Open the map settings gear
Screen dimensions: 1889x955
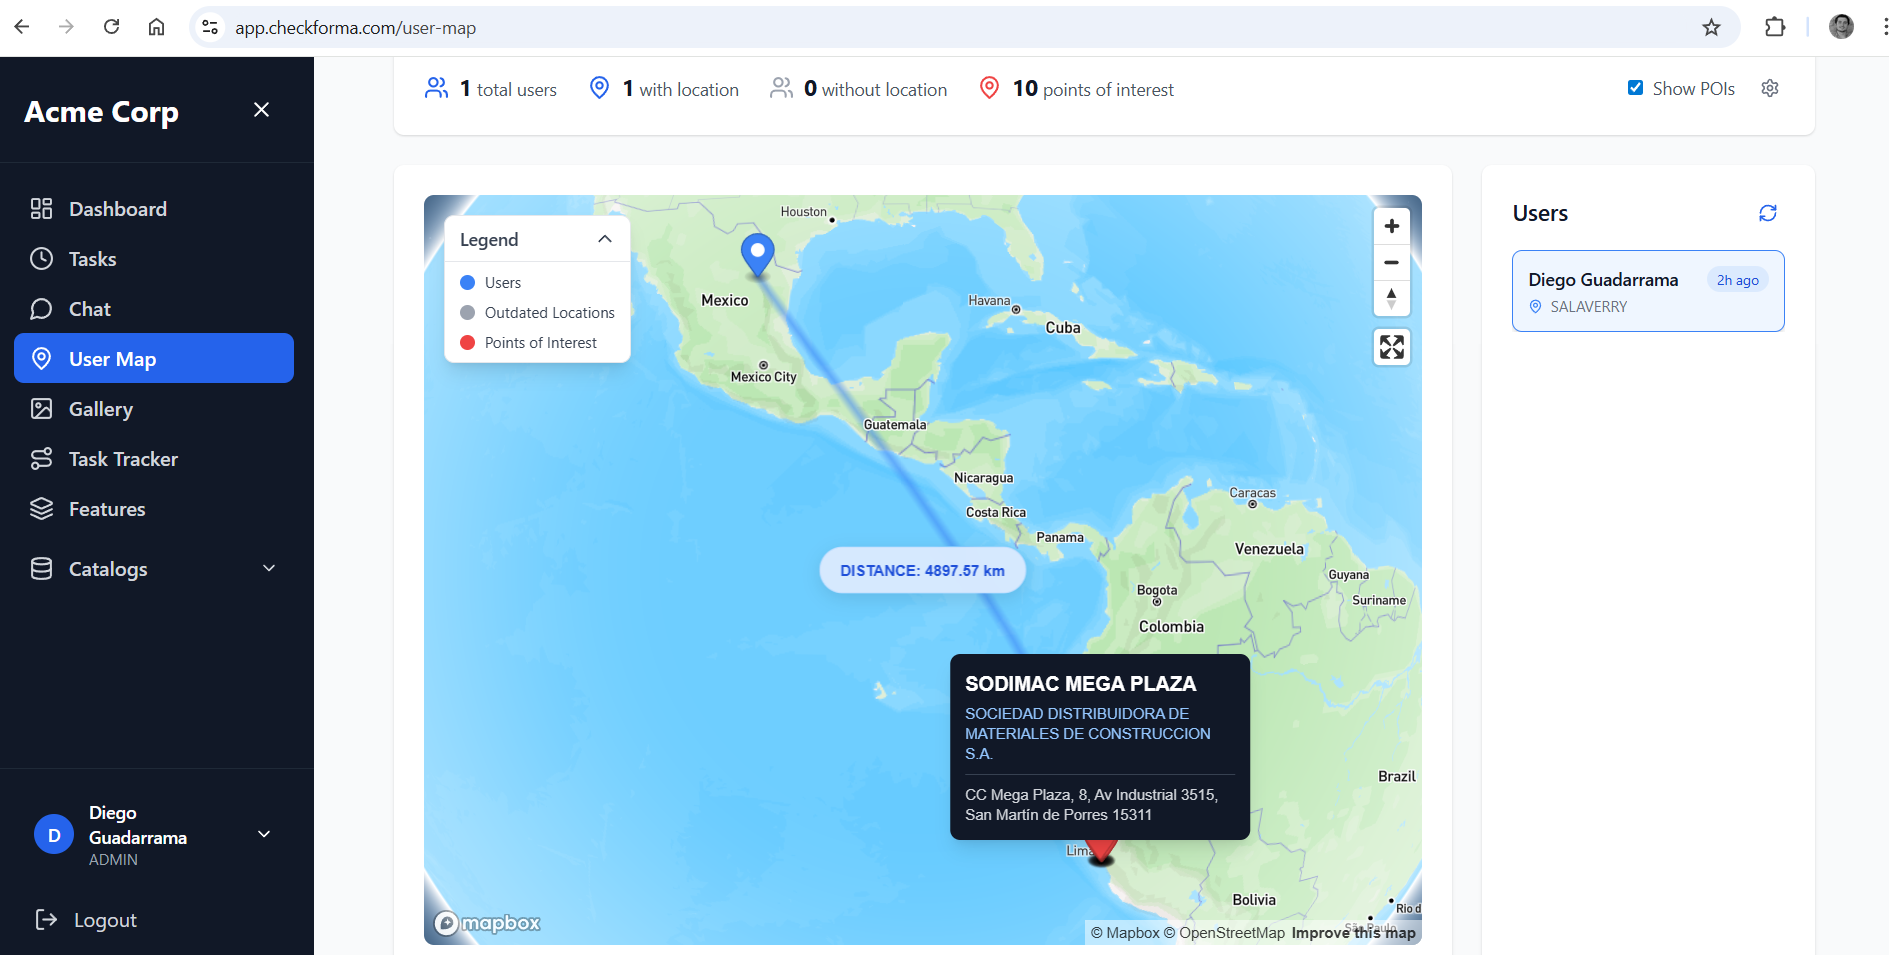click(x=1770, y=88)
